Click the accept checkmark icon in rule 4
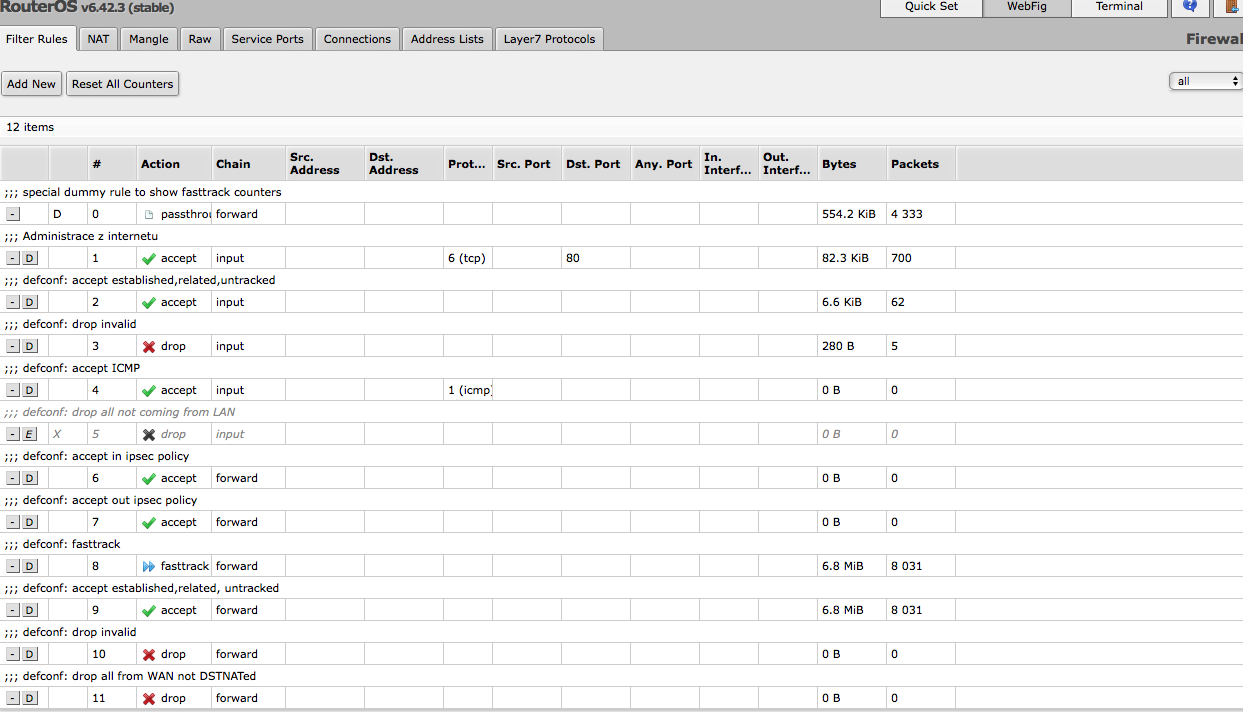 click(x=149, y=390)
